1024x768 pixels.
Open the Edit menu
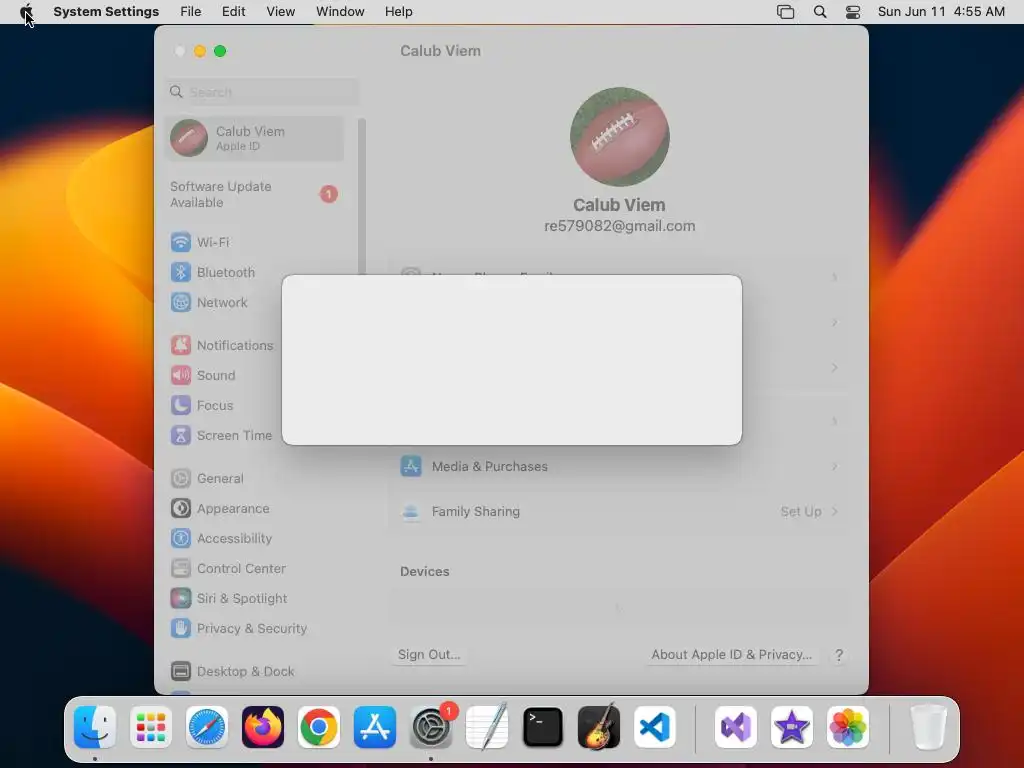pos(233,12)
